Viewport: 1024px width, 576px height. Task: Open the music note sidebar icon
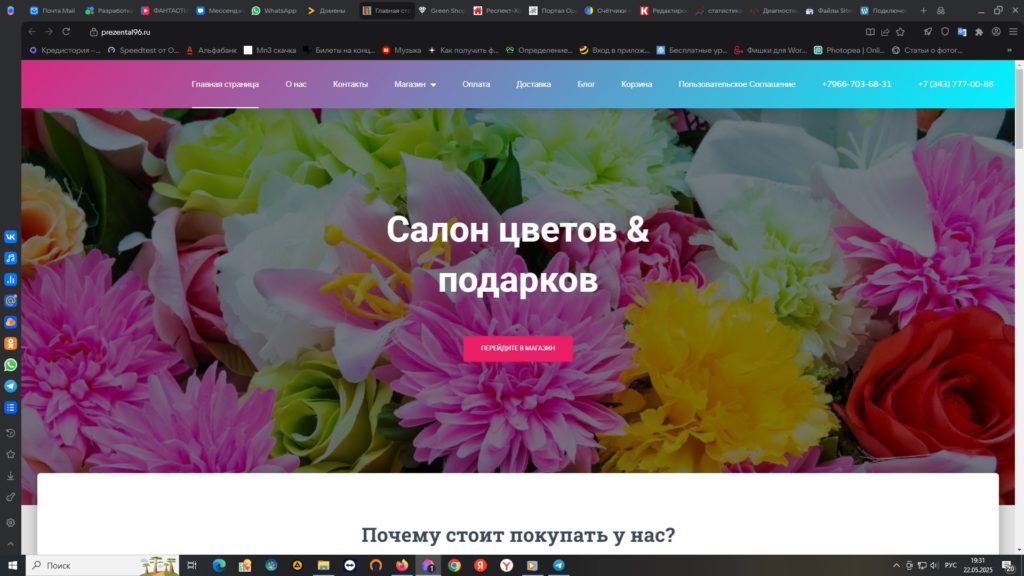10,258
